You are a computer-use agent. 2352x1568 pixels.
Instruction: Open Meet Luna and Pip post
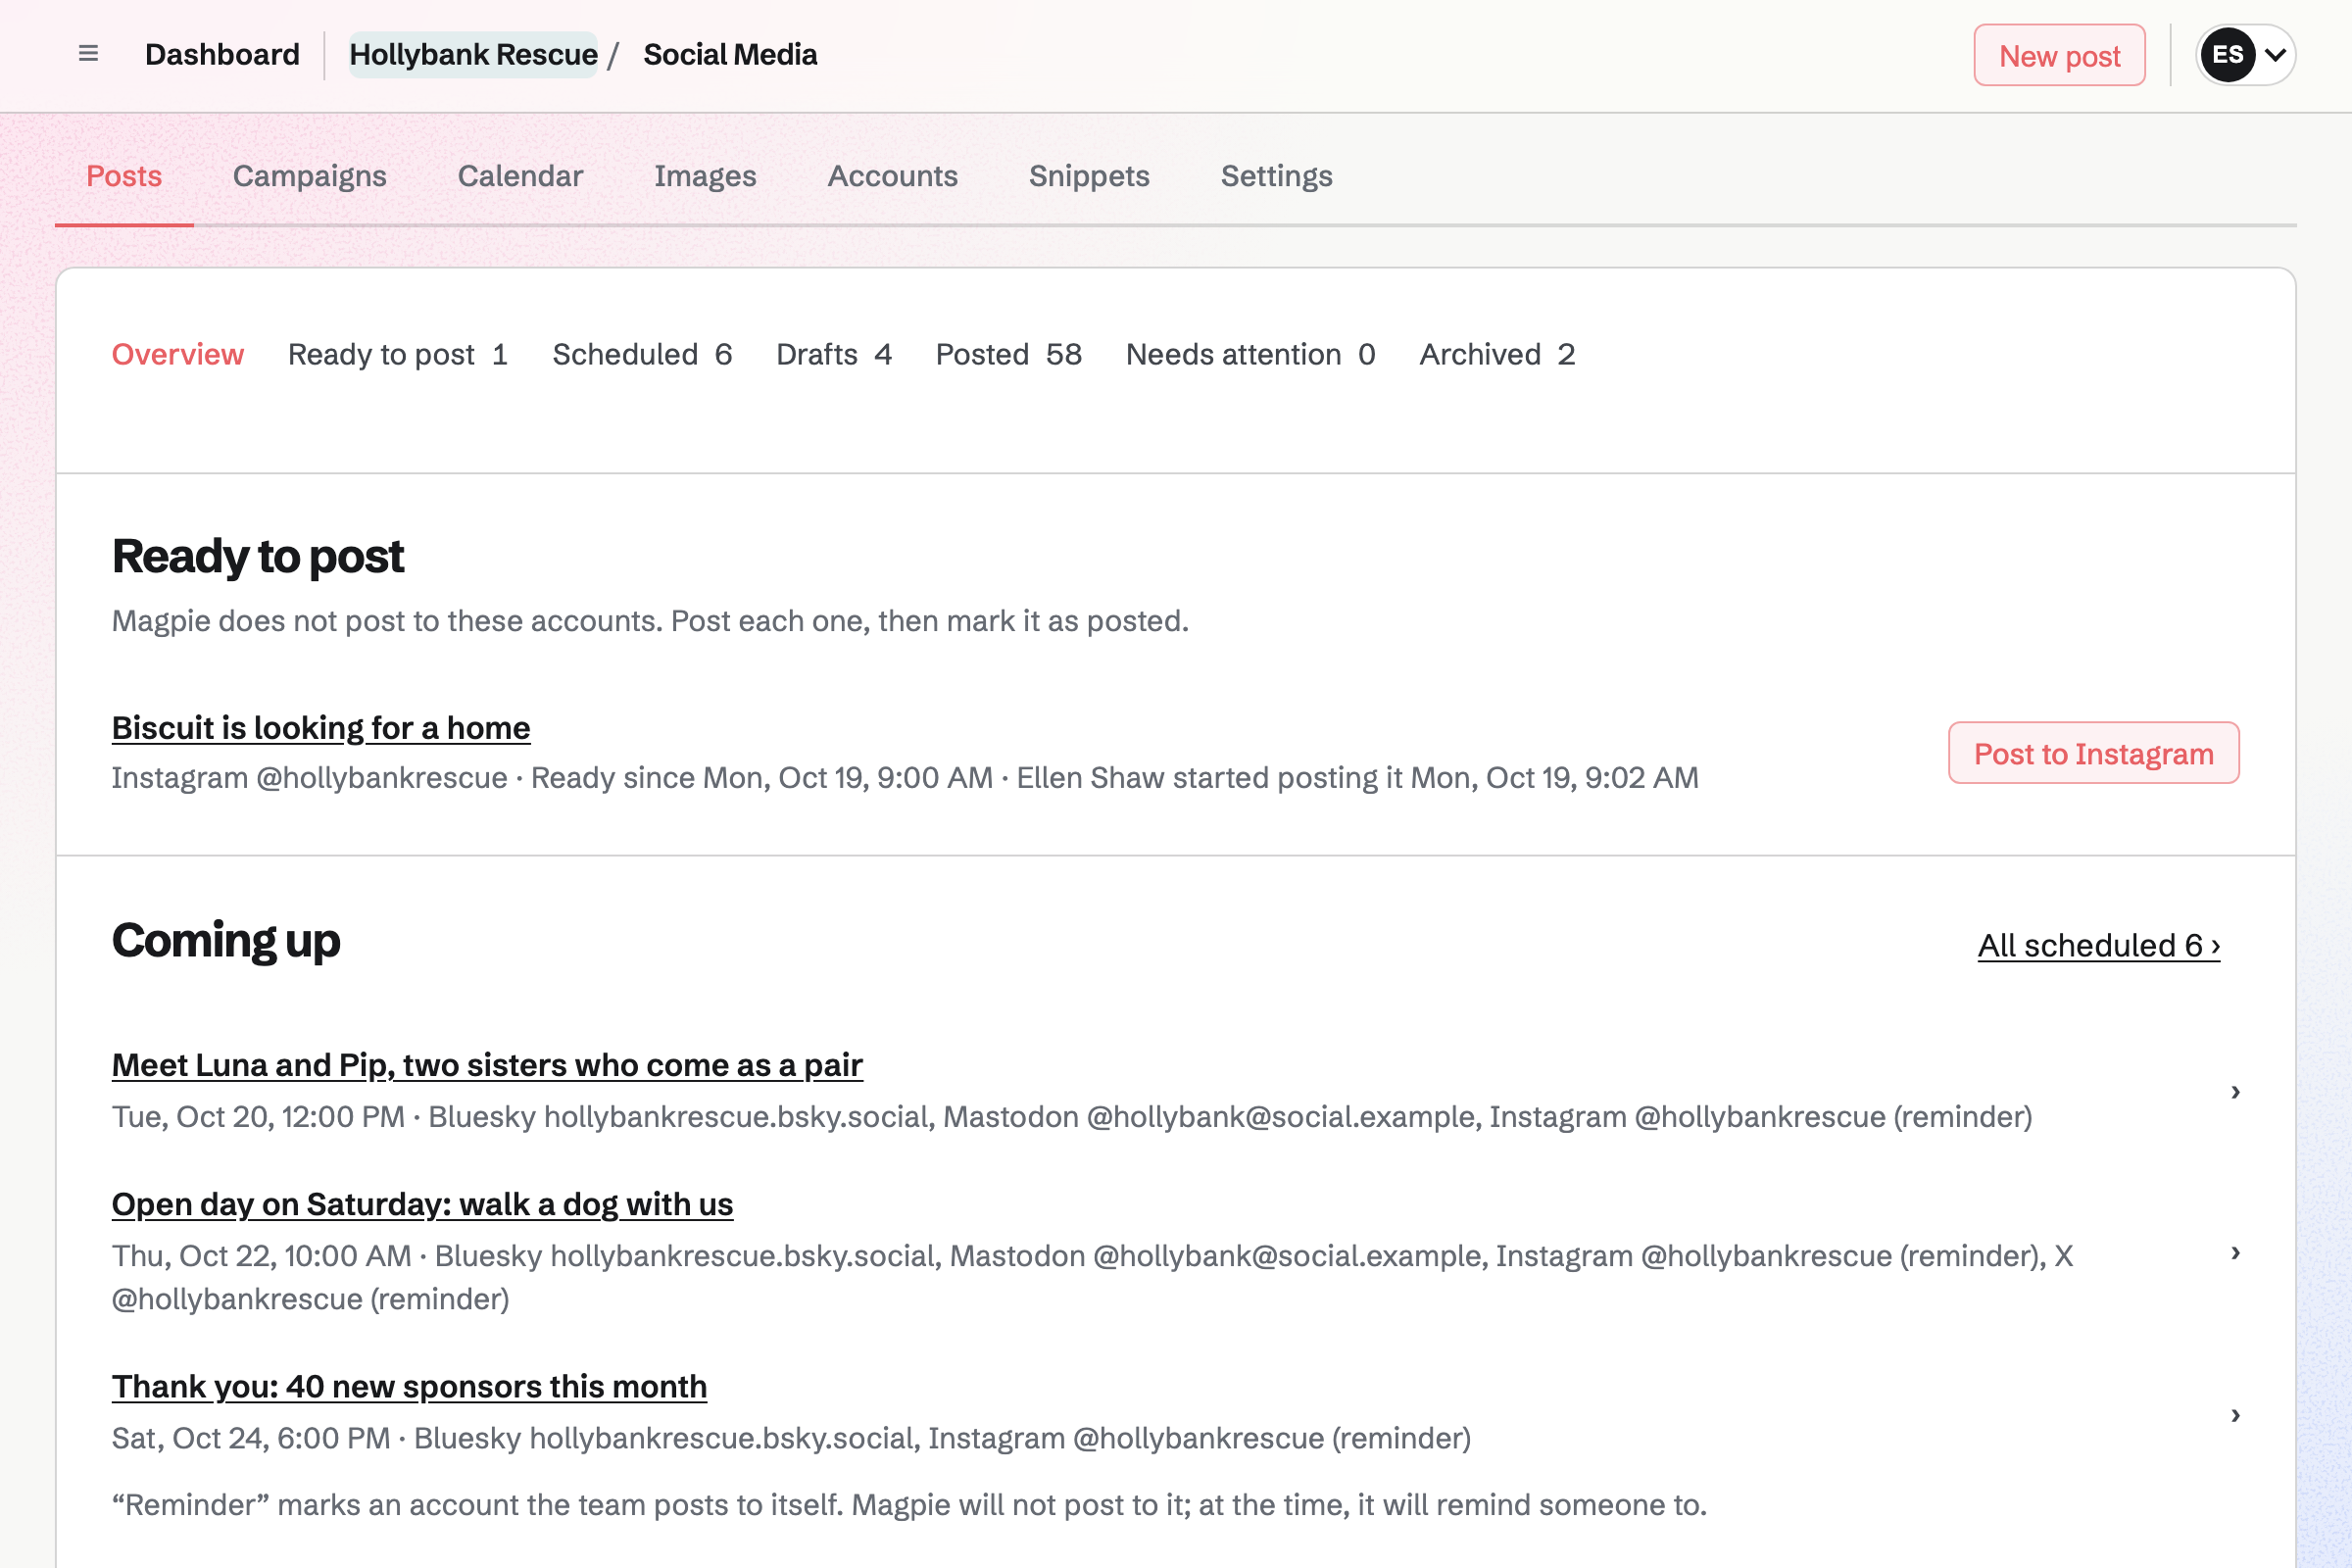(487, 1065)
